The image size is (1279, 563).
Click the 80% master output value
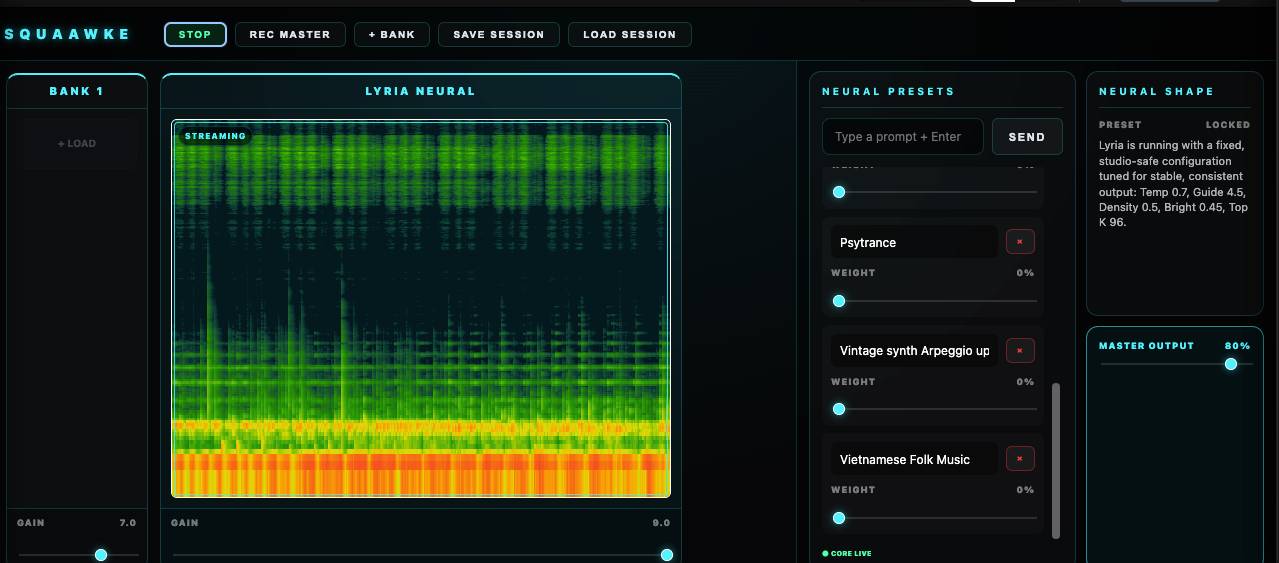click(x=1238, y=346)
